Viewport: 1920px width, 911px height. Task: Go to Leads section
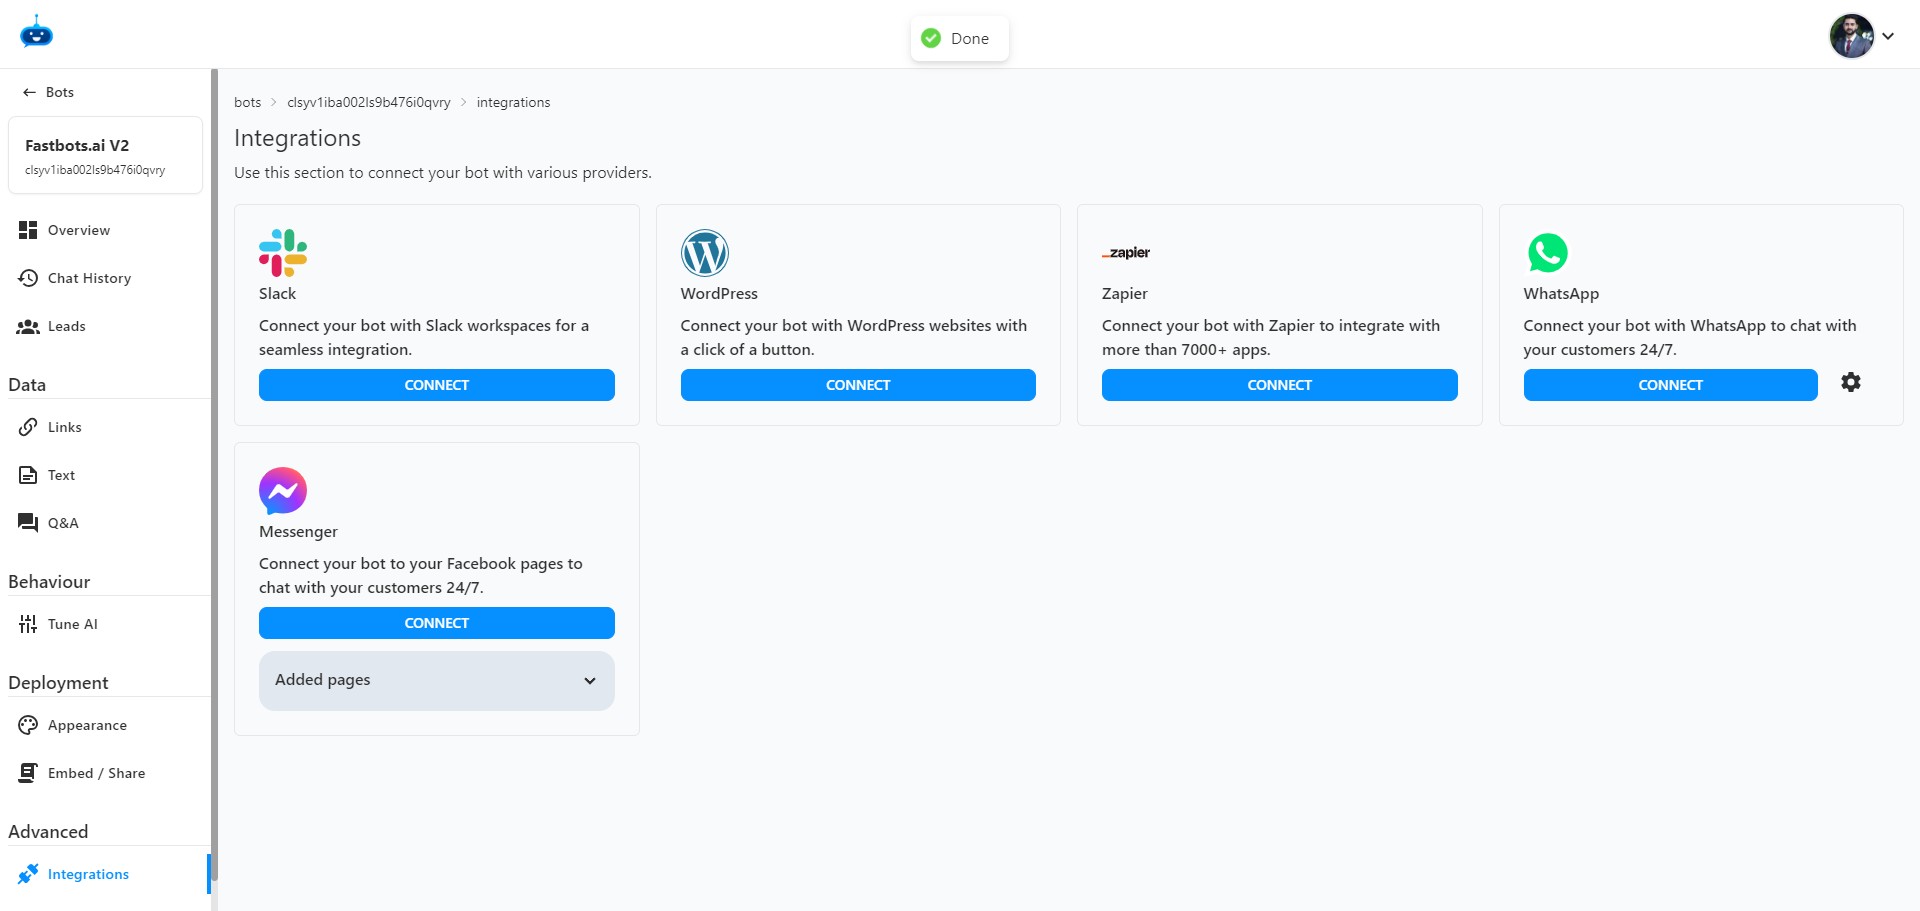click(105, 326)
